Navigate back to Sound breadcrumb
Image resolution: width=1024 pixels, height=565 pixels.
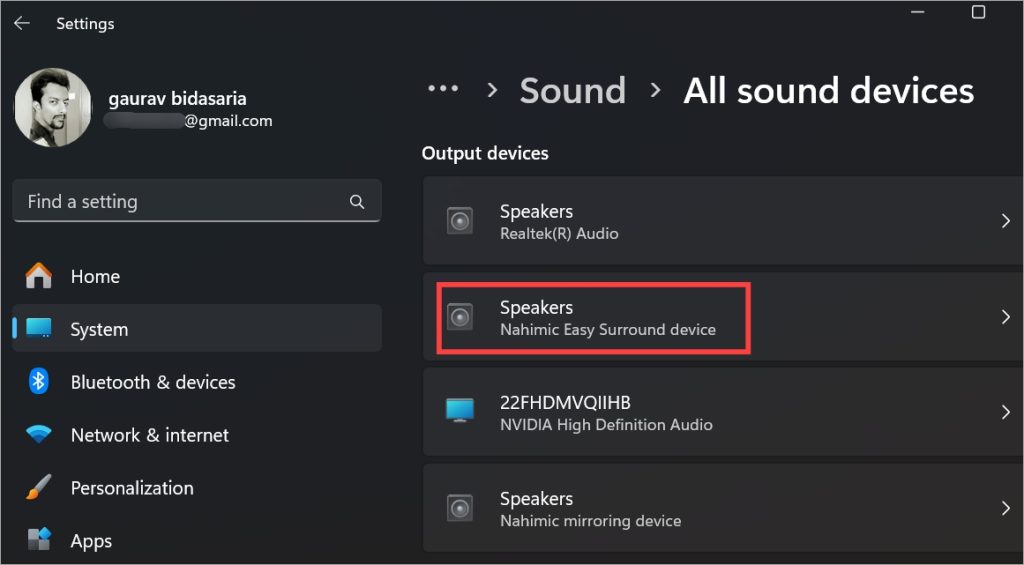[572, 91]
